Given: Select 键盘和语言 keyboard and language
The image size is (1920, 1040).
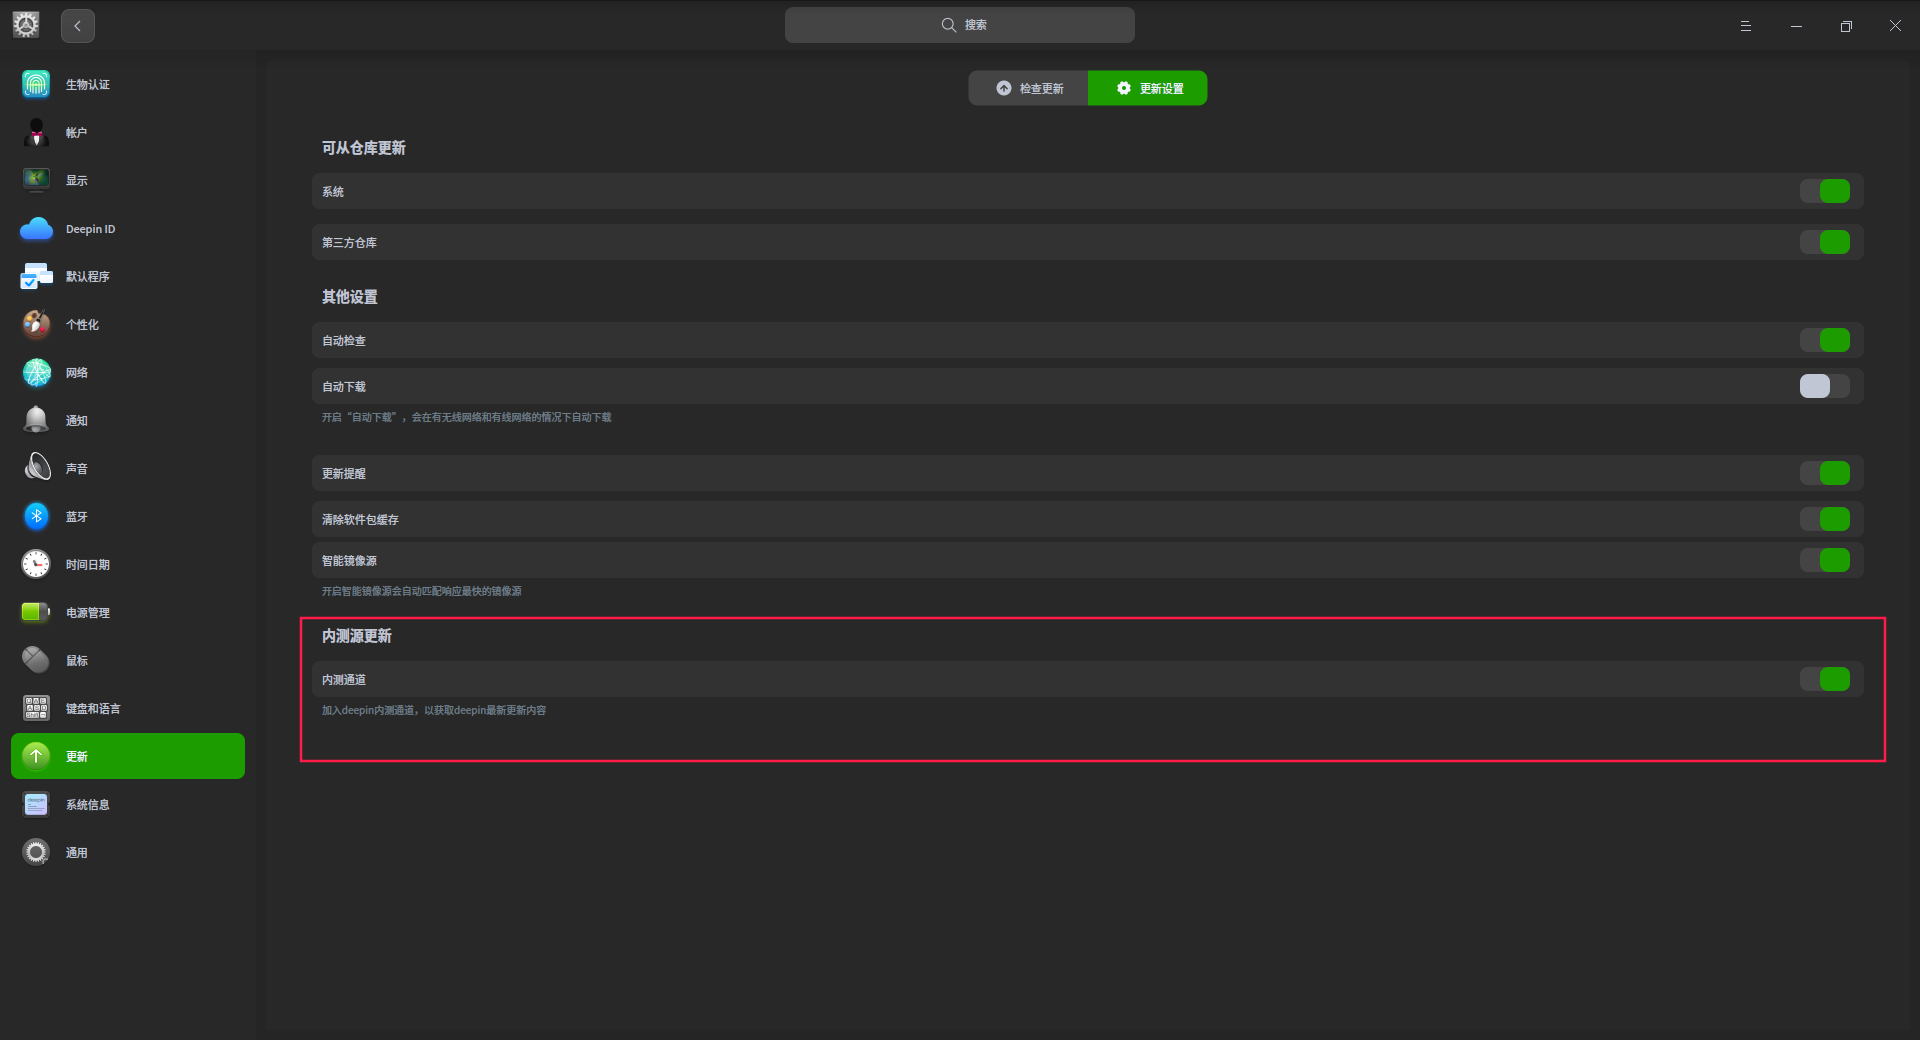Looking at the screenshot, I should click(x=128, y=708).
